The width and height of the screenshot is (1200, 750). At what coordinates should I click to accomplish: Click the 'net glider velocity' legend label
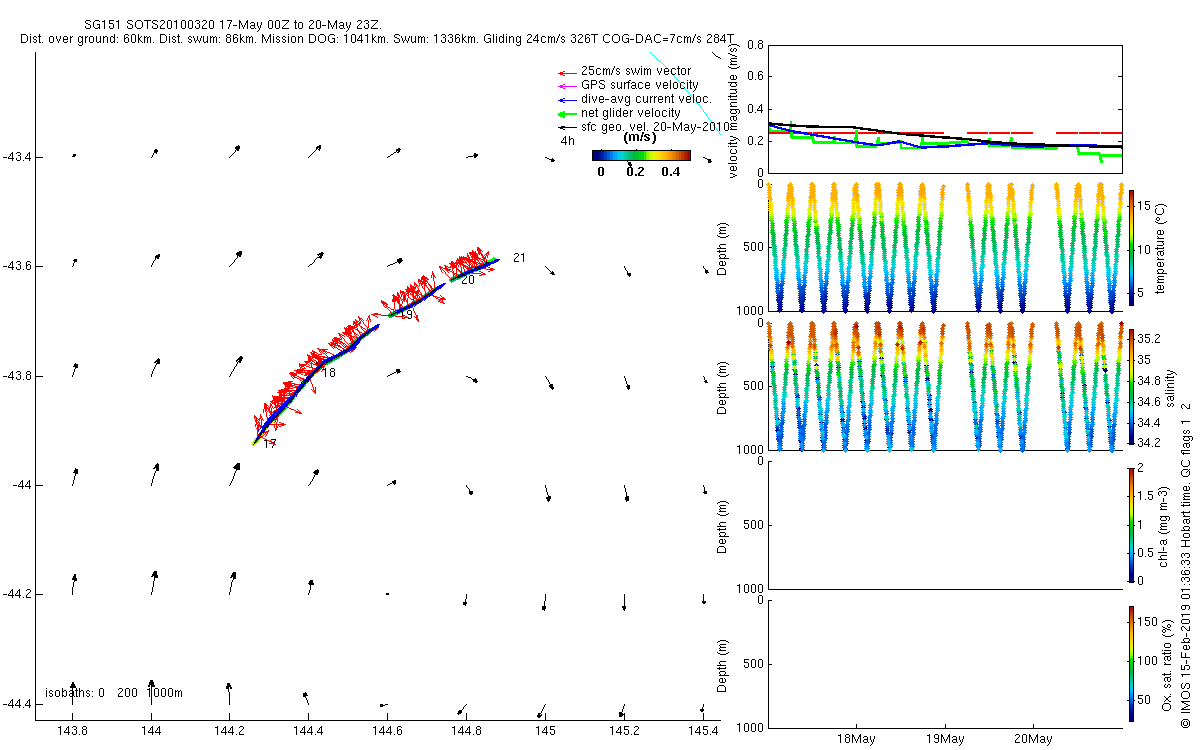coord(631,113)
